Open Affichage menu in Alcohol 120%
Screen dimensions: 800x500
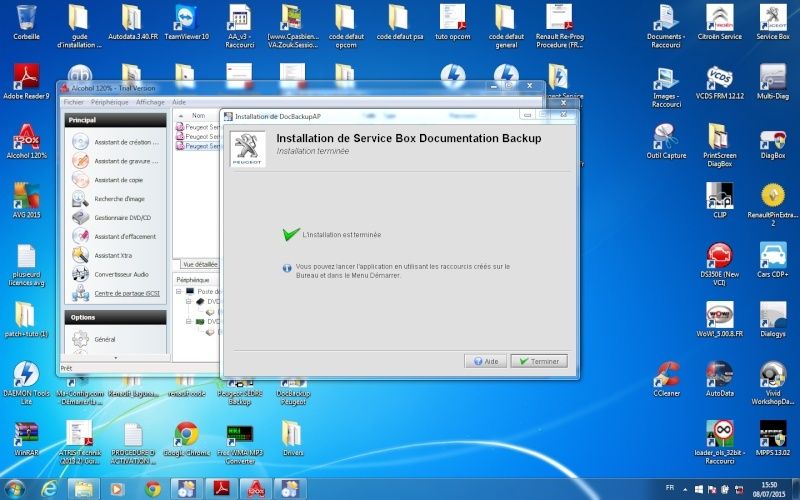click(x=150, y=102)
